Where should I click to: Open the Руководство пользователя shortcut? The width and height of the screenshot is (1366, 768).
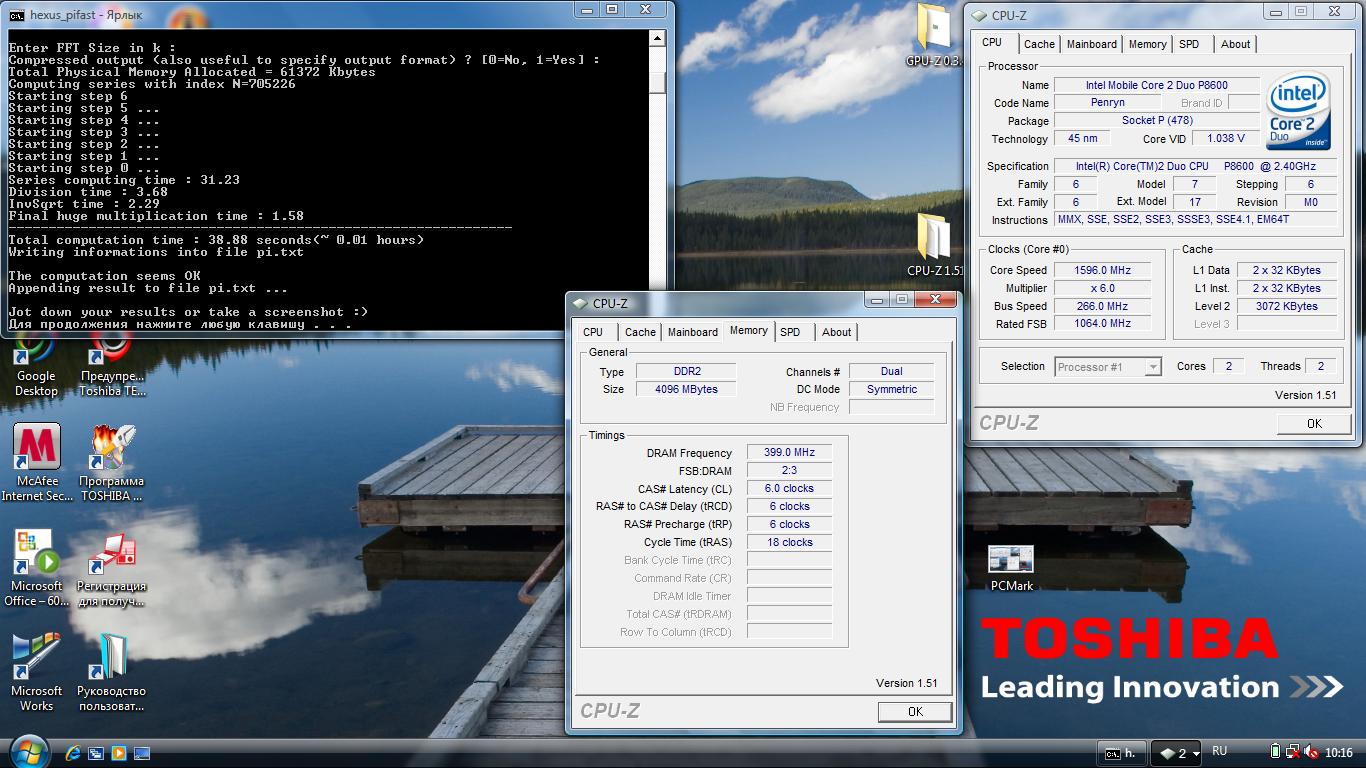pos(112,672)
